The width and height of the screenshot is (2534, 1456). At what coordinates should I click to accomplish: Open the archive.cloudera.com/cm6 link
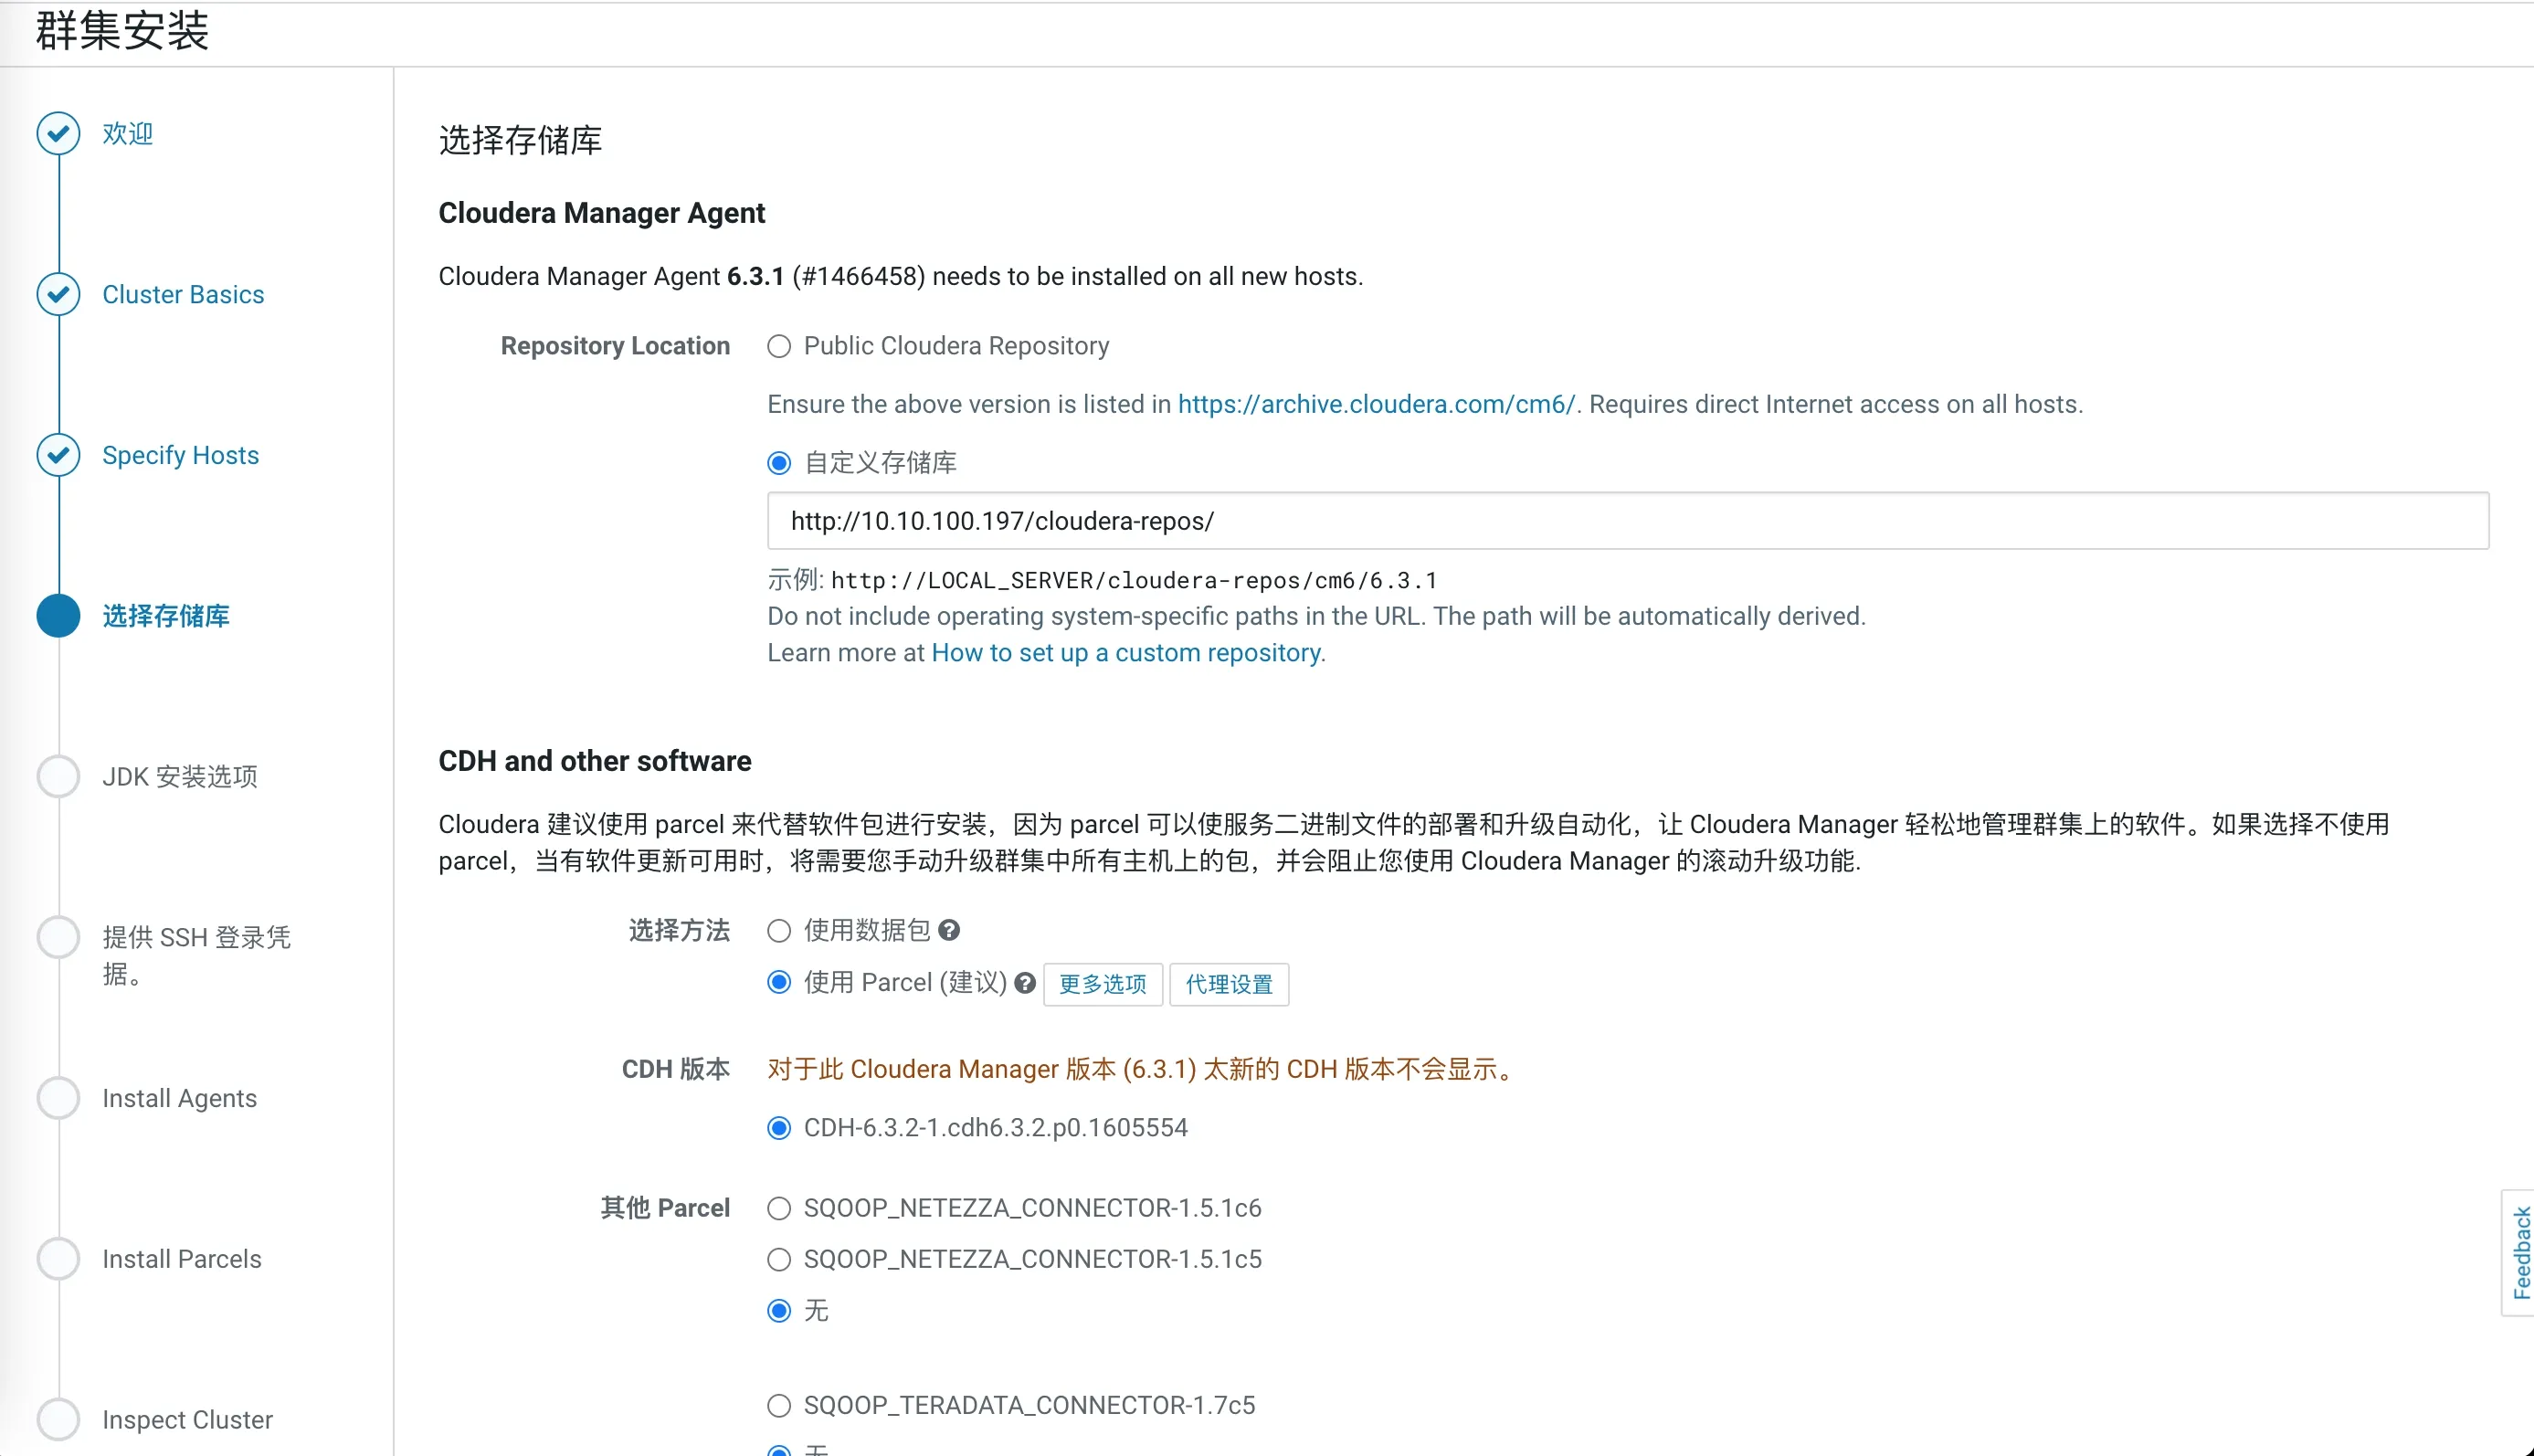point(1374,404)
